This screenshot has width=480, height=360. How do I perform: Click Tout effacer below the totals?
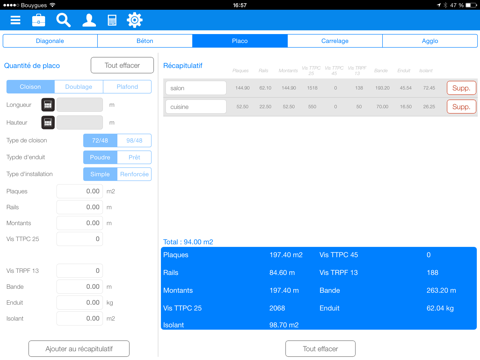(320, 349)
